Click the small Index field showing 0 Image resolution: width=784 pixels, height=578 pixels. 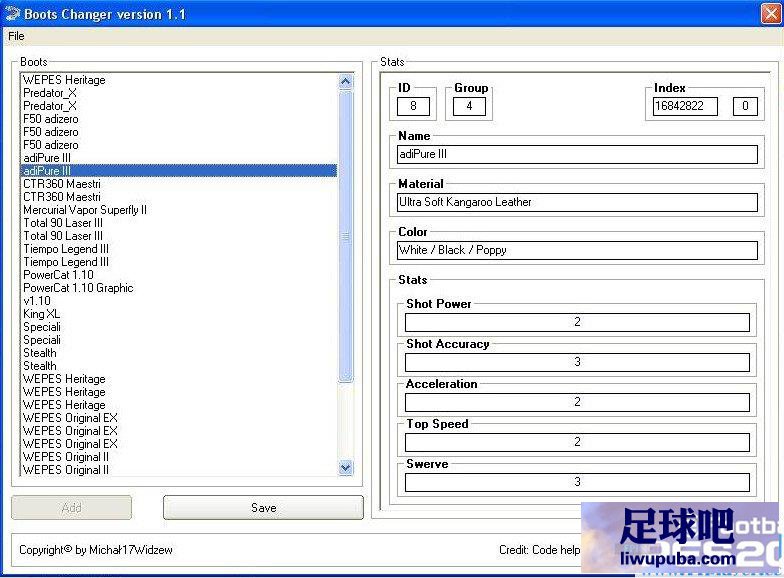coord(745,106)
